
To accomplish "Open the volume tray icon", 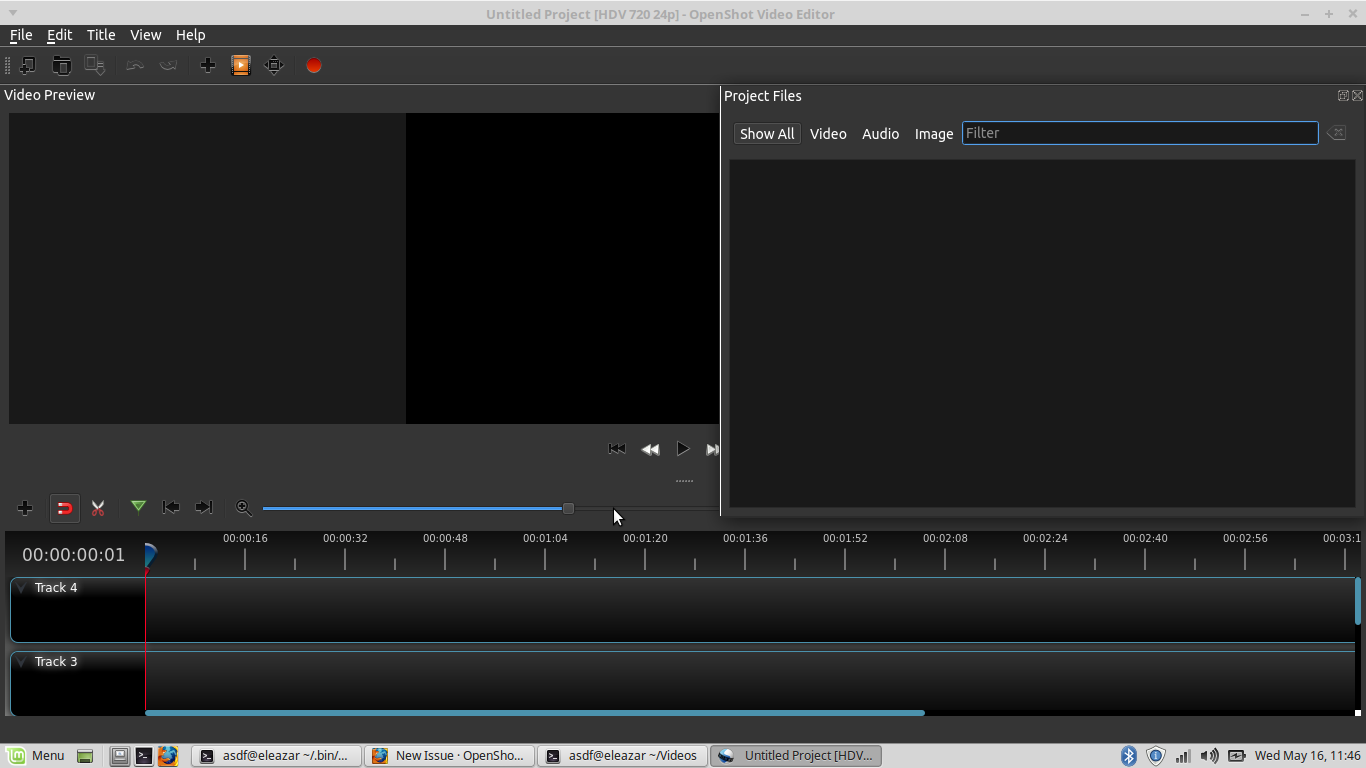I will 1209,756.
